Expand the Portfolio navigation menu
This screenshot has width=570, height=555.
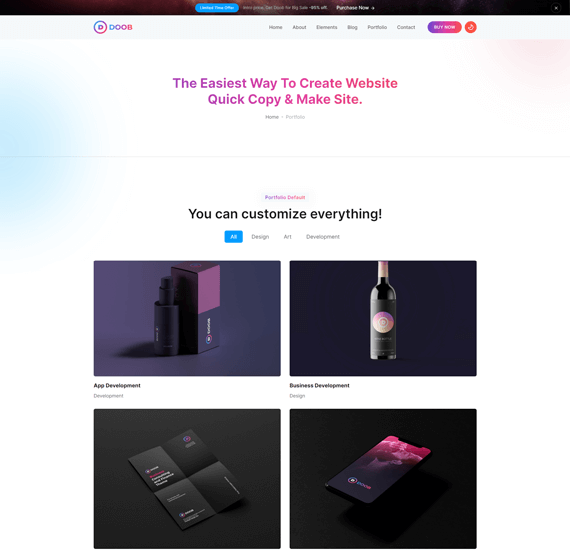point(377,27)
